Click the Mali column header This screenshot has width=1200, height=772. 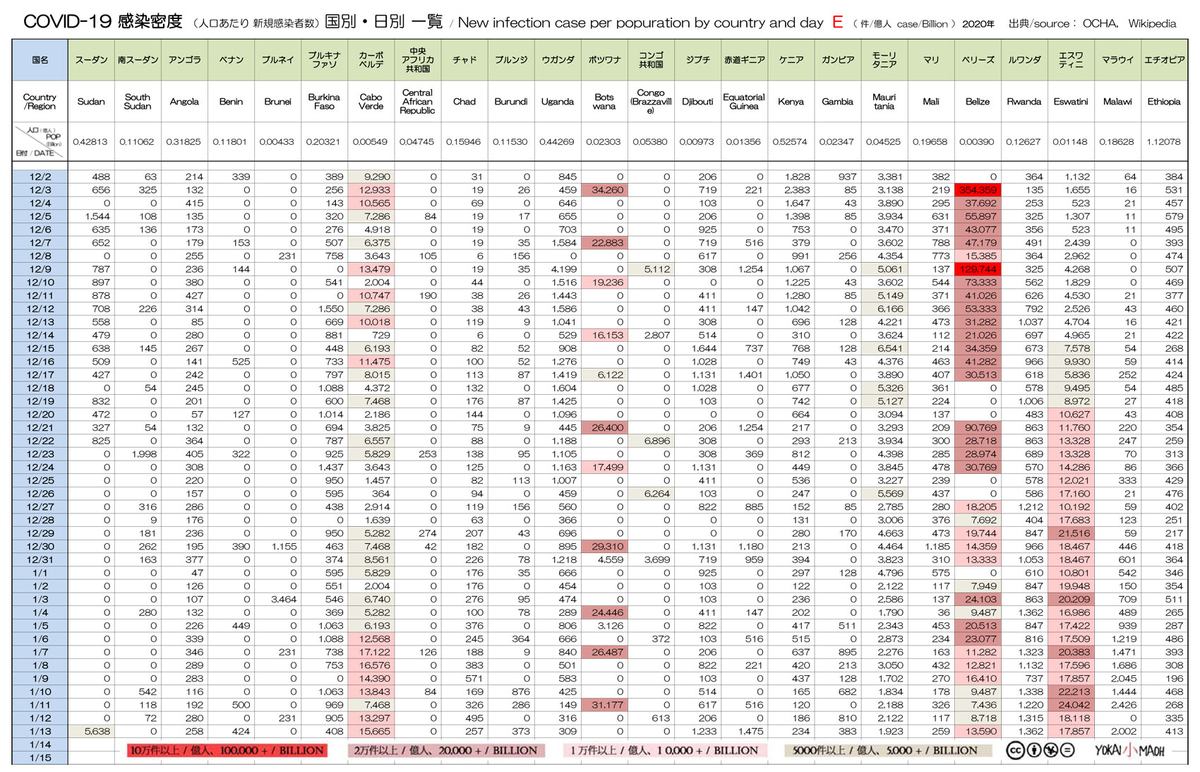click(x=931, y=102)
